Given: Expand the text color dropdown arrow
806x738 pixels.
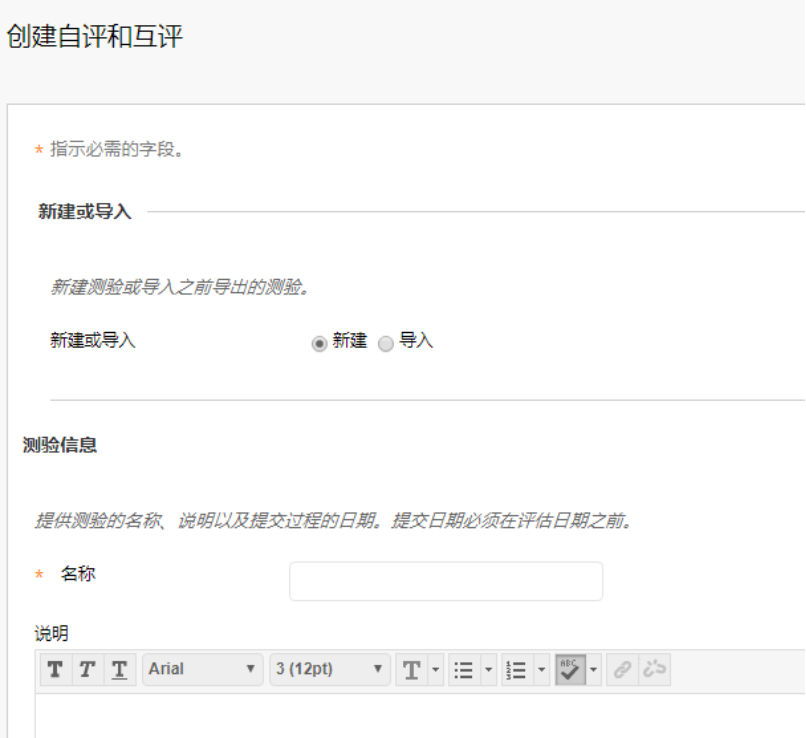Looking at the screenshot, I should [x=436, y=669].
